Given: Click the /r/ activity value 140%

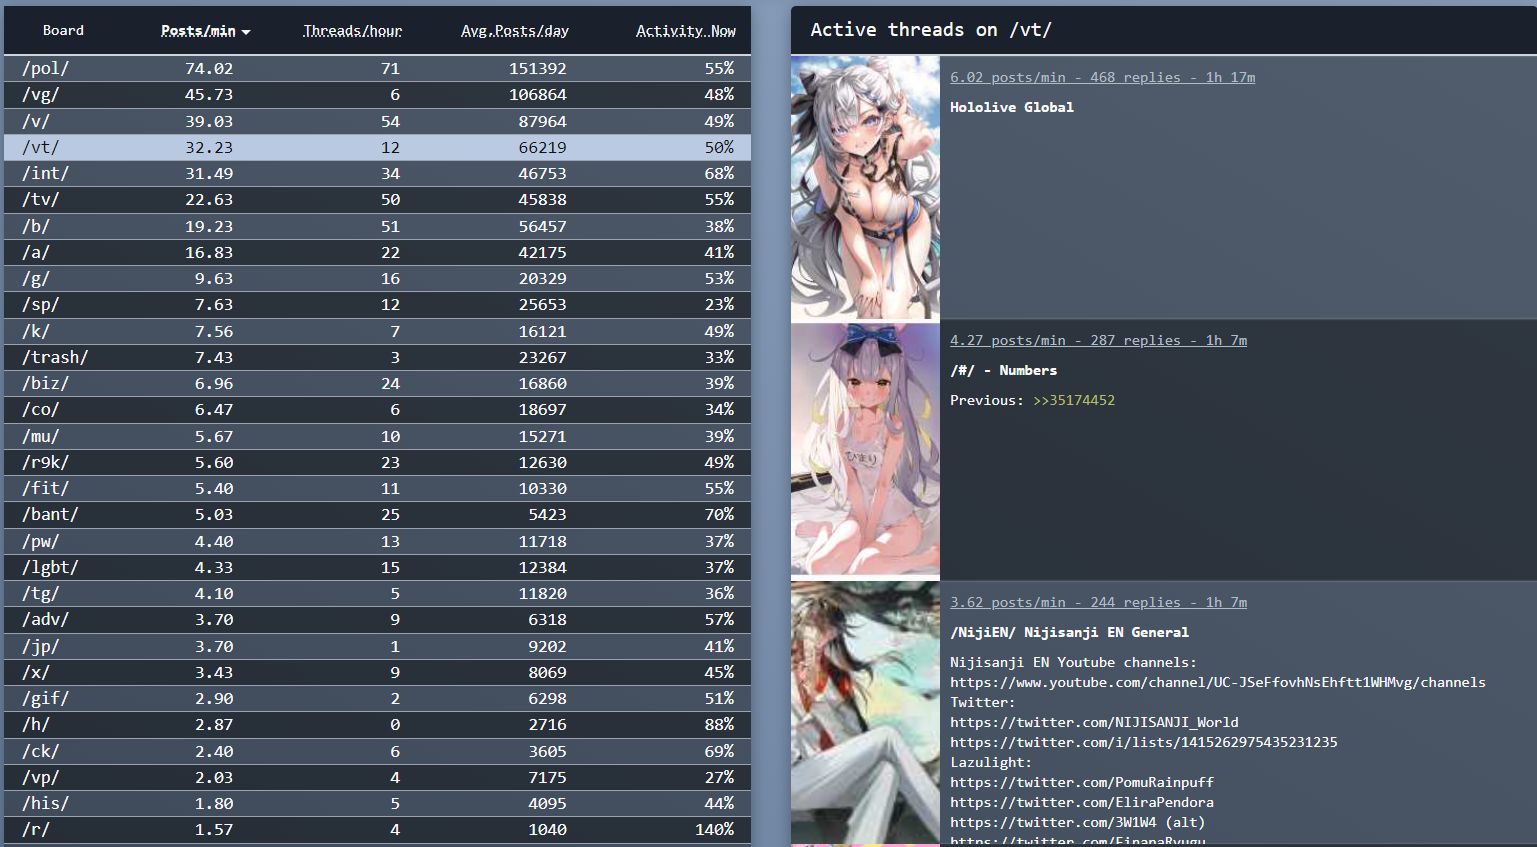Looking at the screenshot, I should 715,830.
